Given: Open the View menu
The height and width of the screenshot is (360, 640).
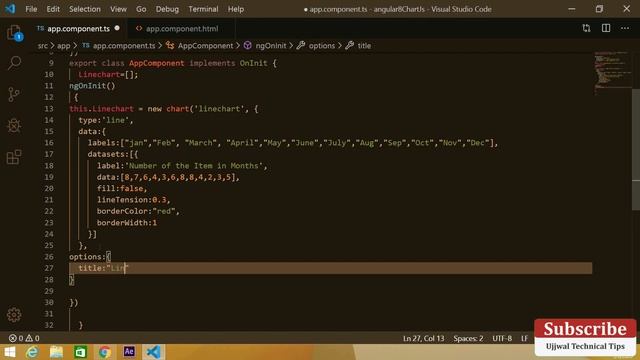Looking at the screenshot, I should click(x=118, y=9).
